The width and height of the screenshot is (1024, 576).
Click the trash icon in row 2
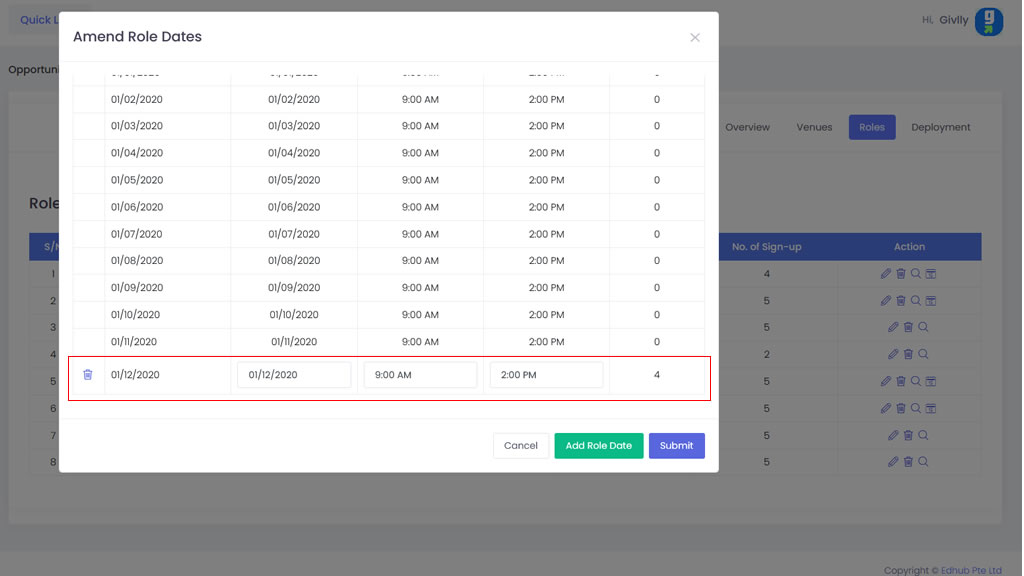901,301
